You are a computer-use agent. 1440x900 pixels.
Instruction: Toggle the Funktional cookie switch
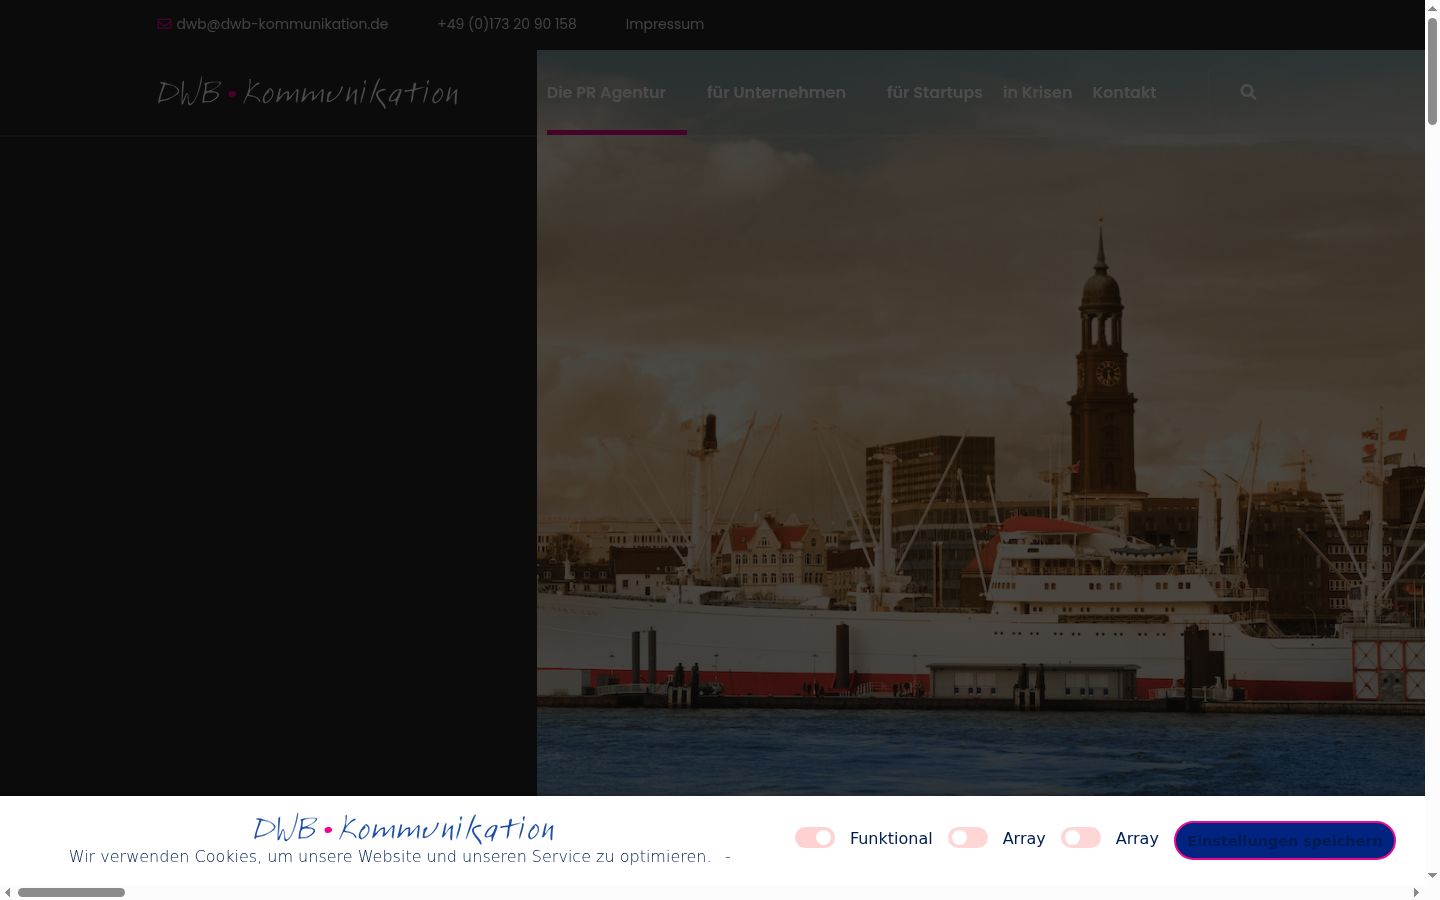[x=815, y=838]
